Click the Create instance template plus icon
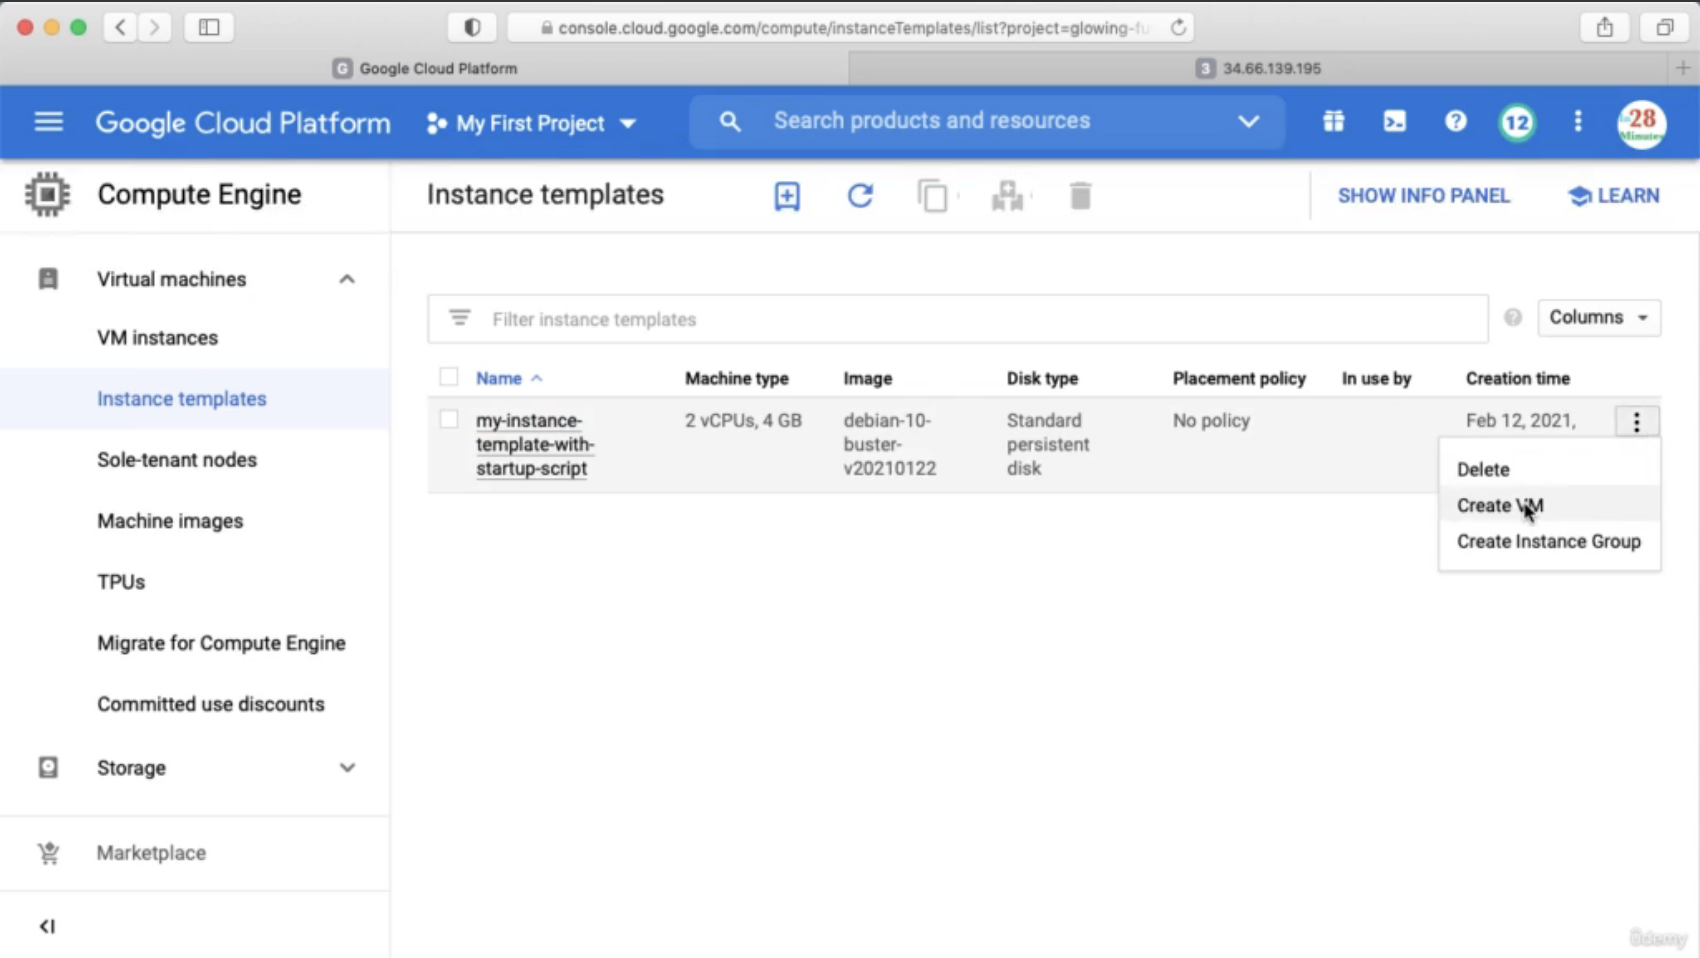The width and height of the screenshot is (1700, 958). [x=787, y=196]
